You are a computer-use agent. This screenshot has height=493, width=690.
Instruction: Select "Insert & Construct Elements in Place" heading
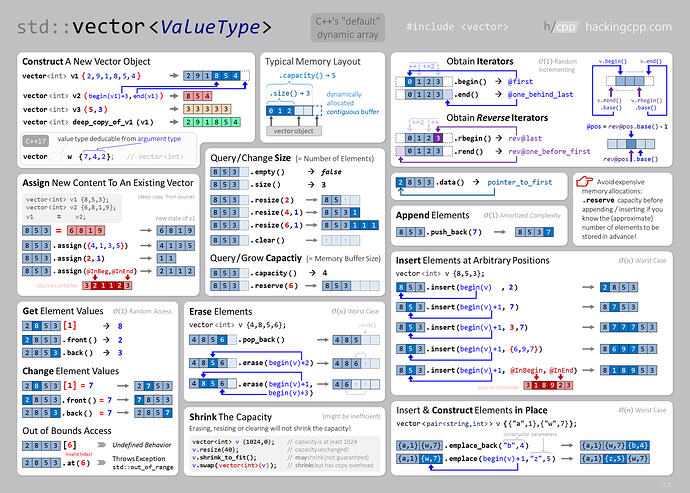pos(471,410)
